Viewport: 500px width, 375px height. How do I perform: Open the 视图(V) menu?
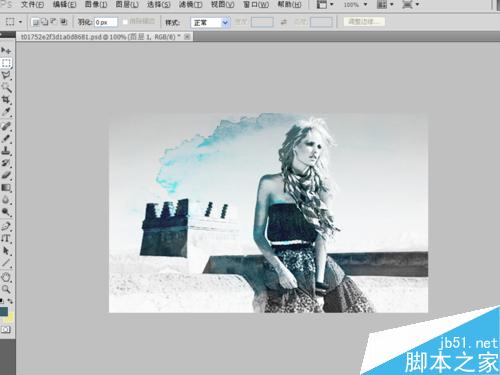point(222,5)
